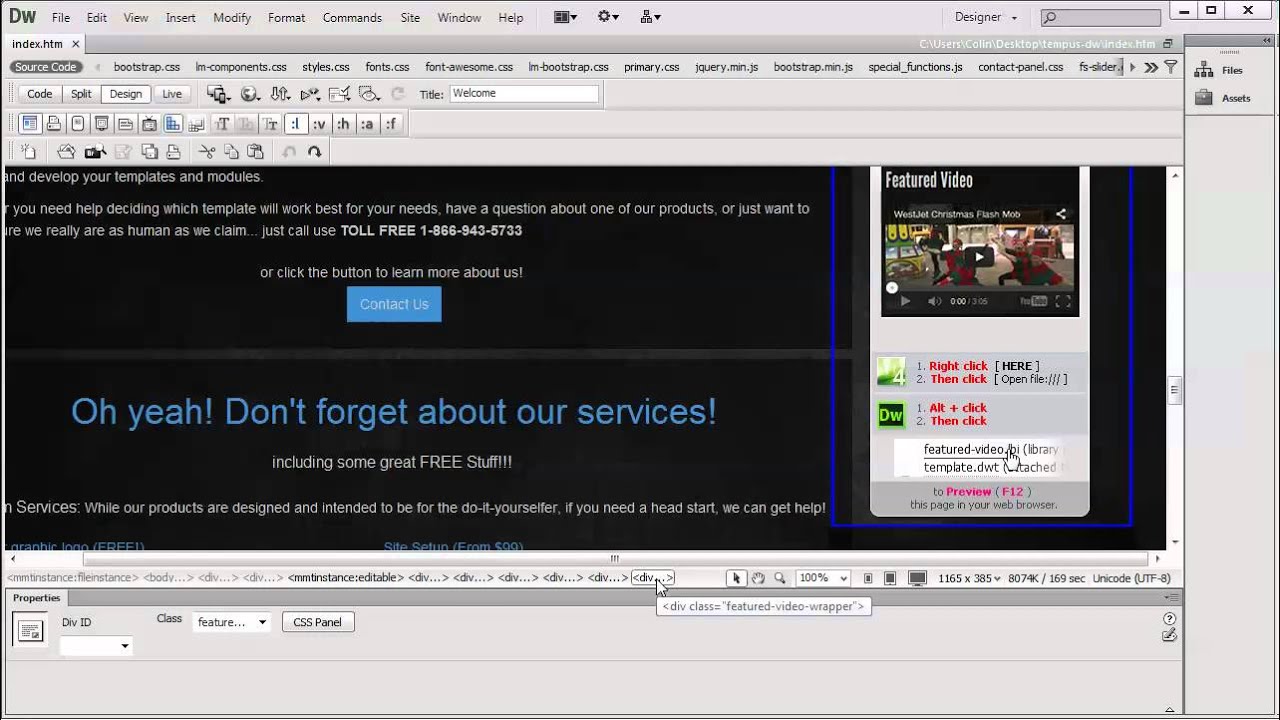Open the Files panel
This screenshot has height=720, width=1280.
(1221, 70)
